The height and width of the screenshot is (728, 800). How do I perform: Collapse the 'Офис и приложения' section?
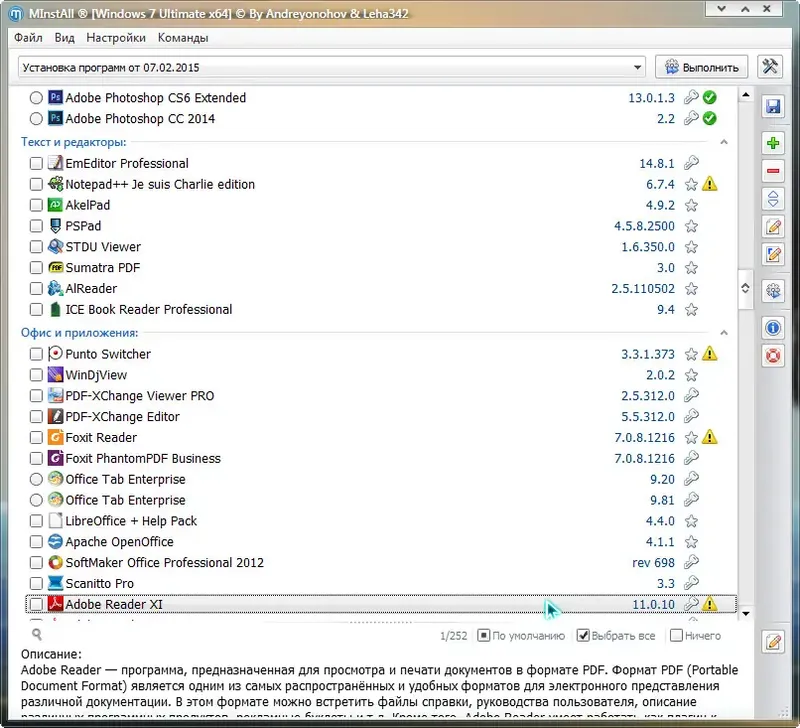[723, 333]
